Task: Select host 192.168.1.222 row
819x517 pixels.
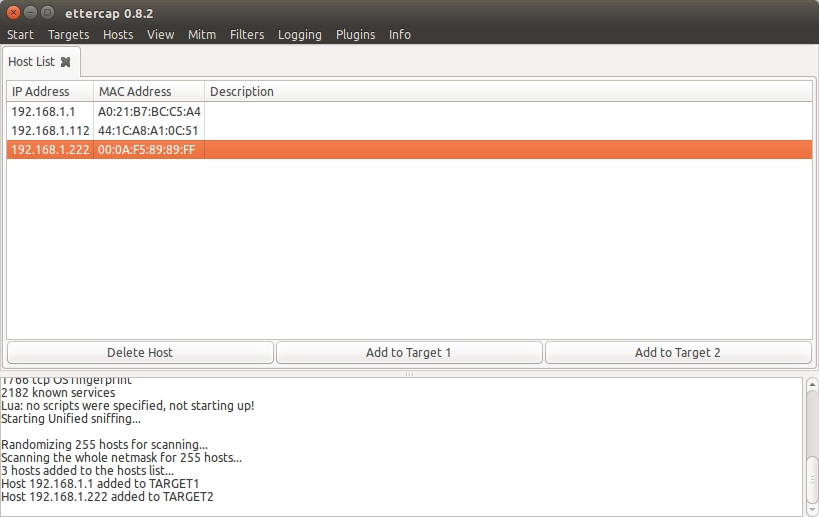Action: click(x=410, y=149)
